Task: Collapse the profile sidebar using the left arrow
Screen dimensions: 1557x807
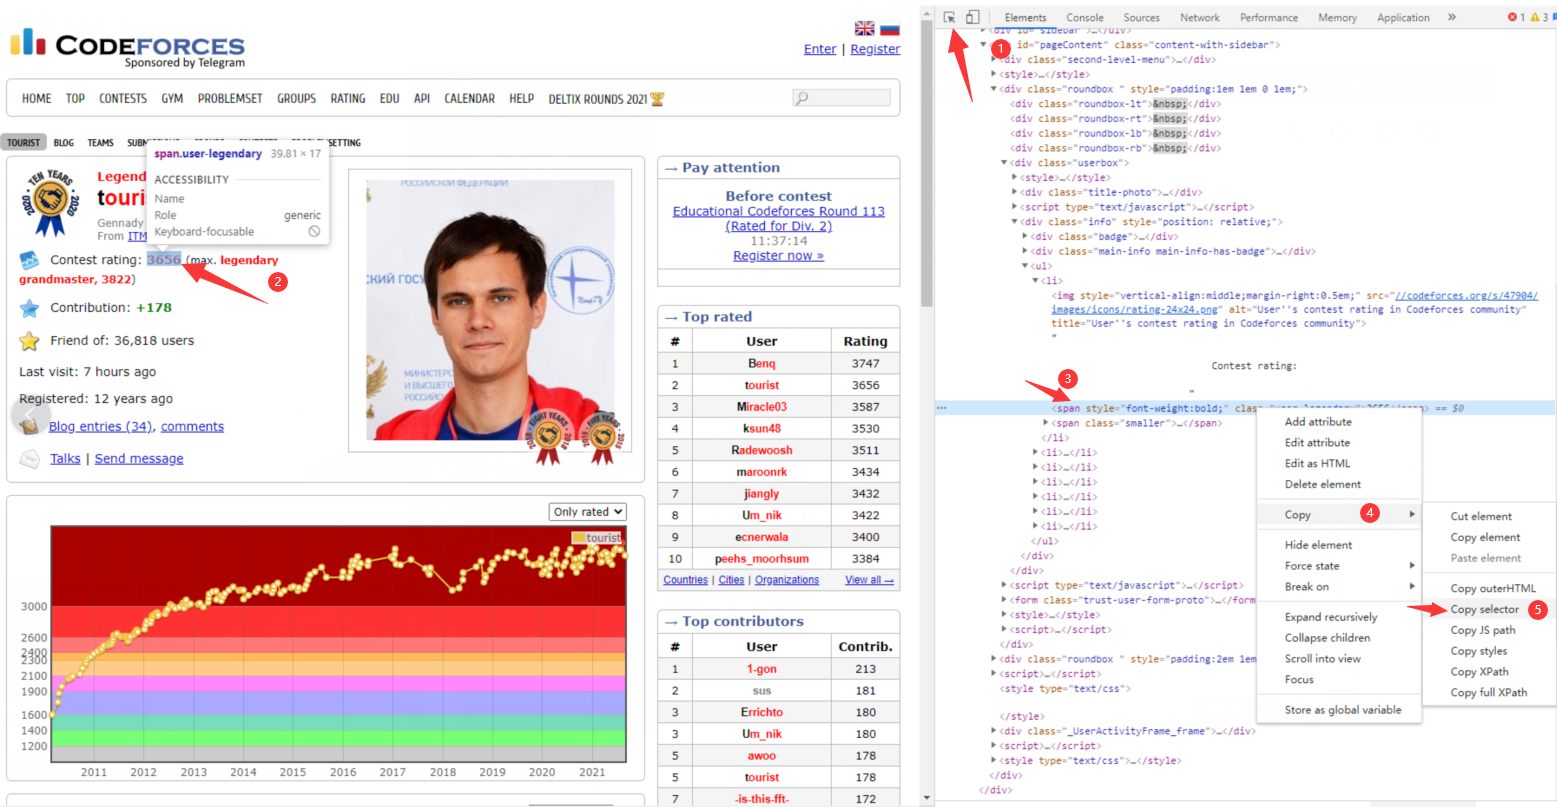Action: point(27,413)
